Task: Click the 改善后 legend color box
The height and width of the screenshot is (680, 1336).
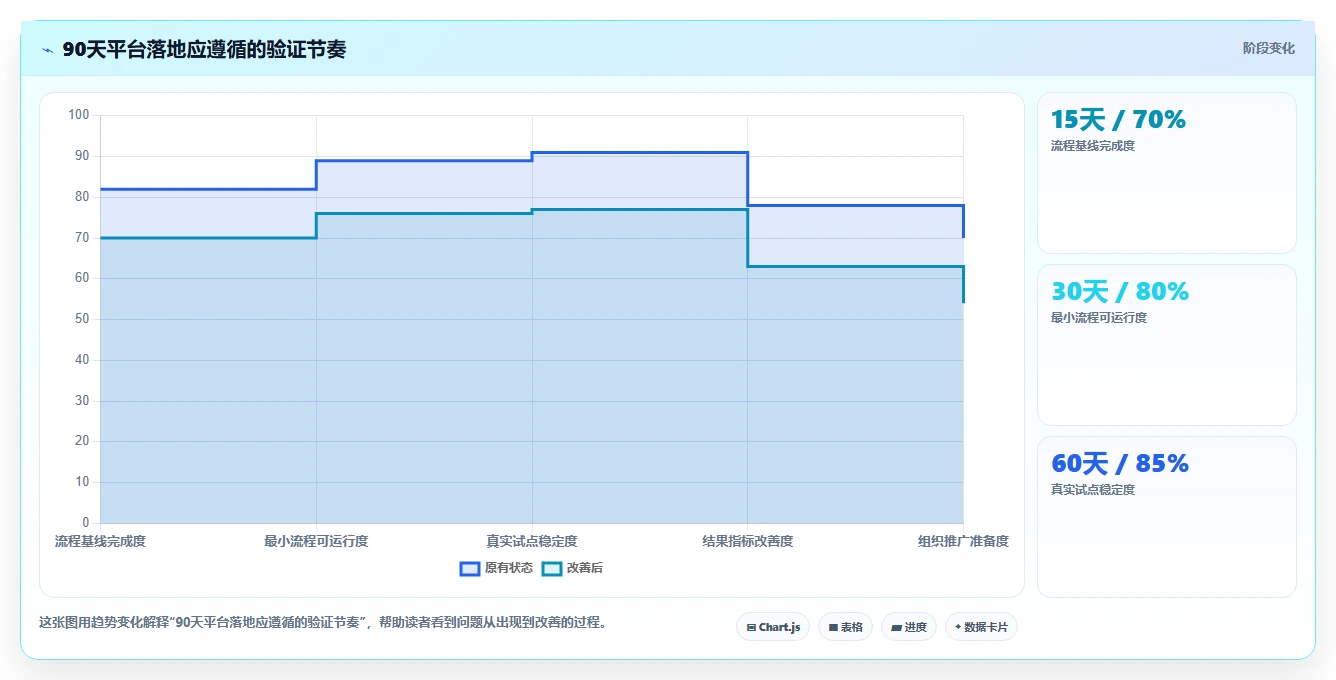Action: pyautogui.click(x=551, y=568)
